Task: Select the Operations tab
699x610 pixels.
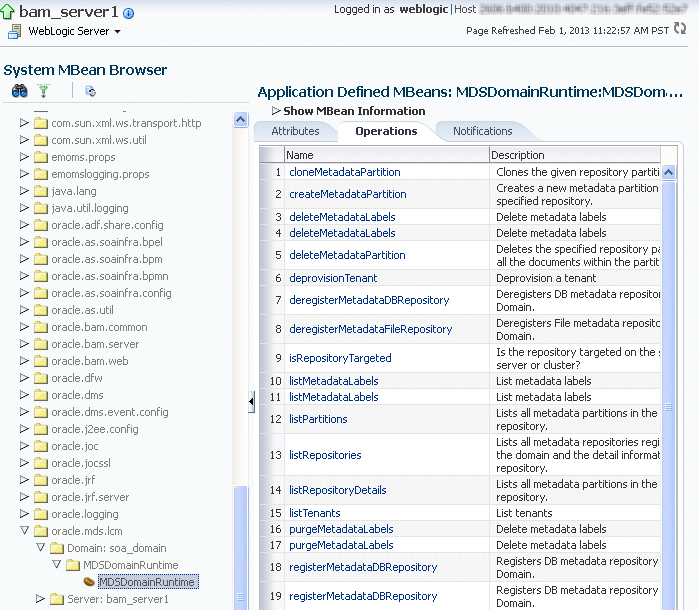Action: click(386, 131)
